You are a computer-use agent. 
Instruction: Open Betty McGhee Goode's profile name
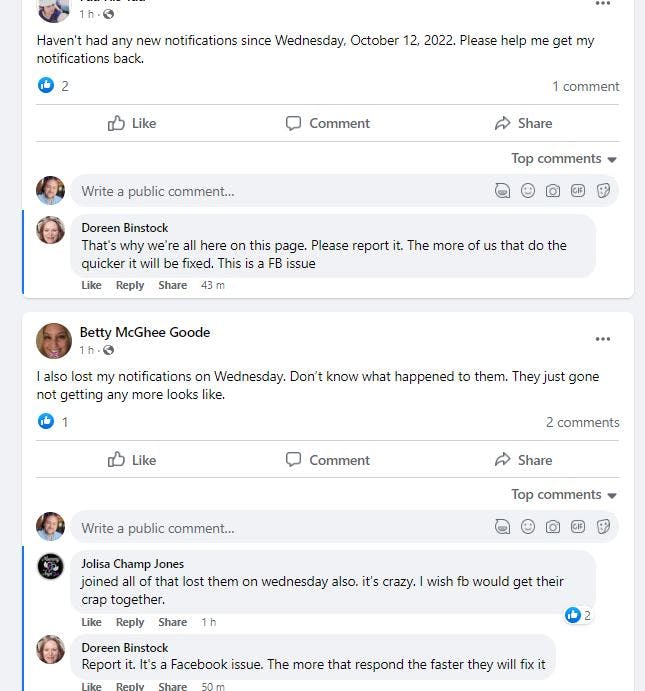[145, 332]
